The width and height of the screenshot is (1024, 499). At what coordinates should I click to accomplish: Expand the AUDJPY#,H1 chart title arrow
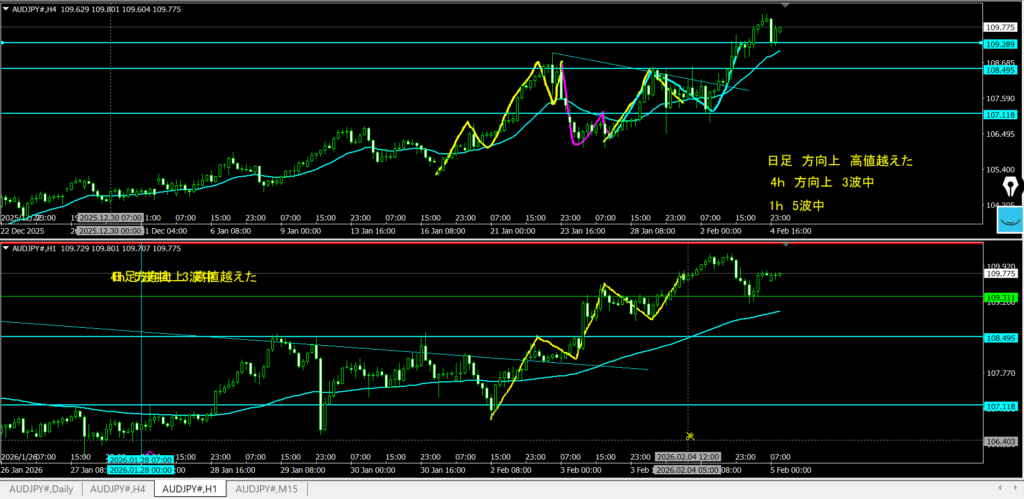pyautogui.click(x=7, y=247)
